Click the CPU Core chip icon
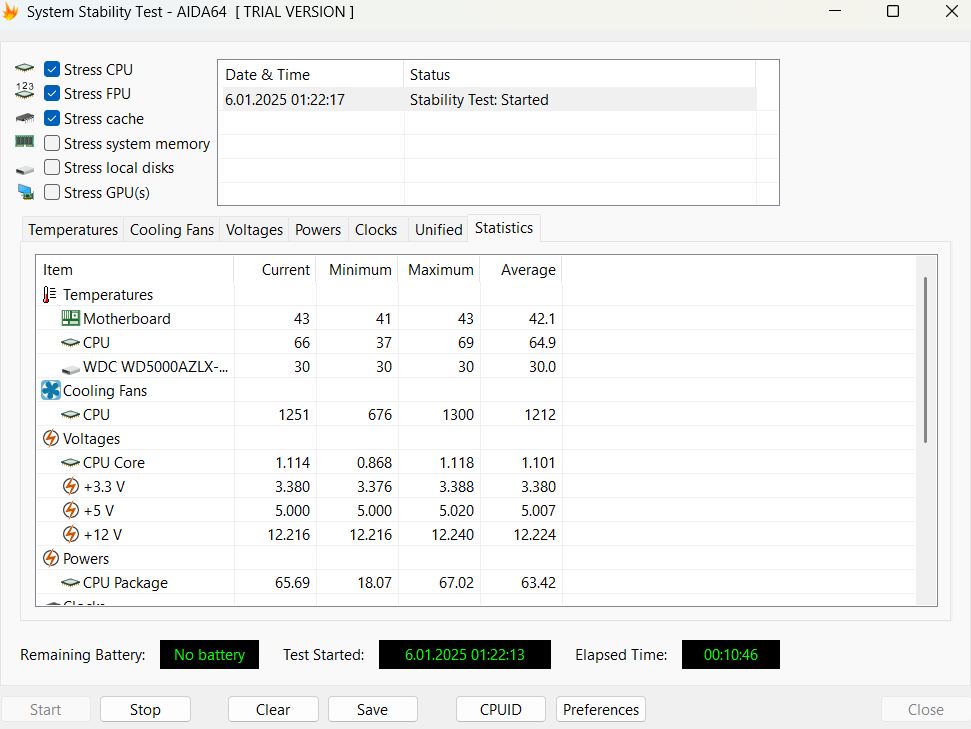The image size is (971, 729). tap(70, 463)
